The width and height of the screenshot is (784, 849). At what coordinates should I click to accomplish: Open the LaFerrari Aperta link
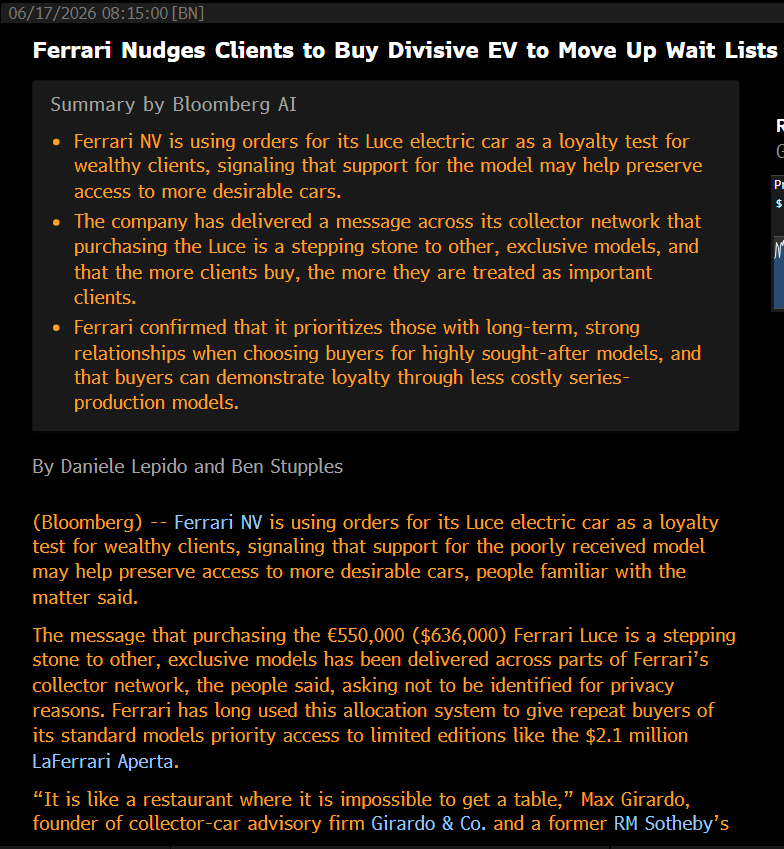point(102,761)
